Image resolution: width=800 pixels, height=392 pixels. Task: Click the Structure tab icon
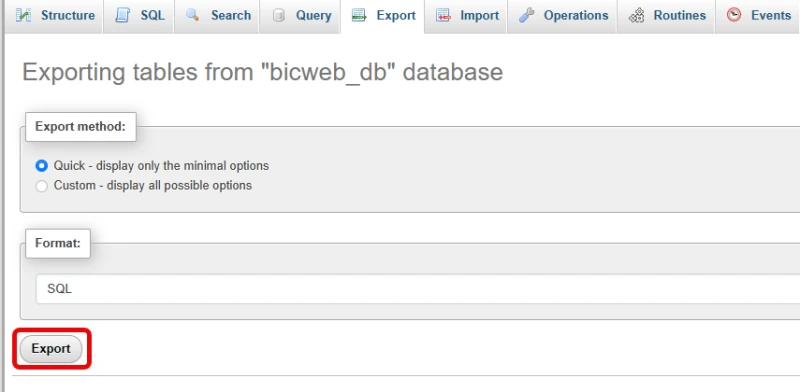point(23,15)
